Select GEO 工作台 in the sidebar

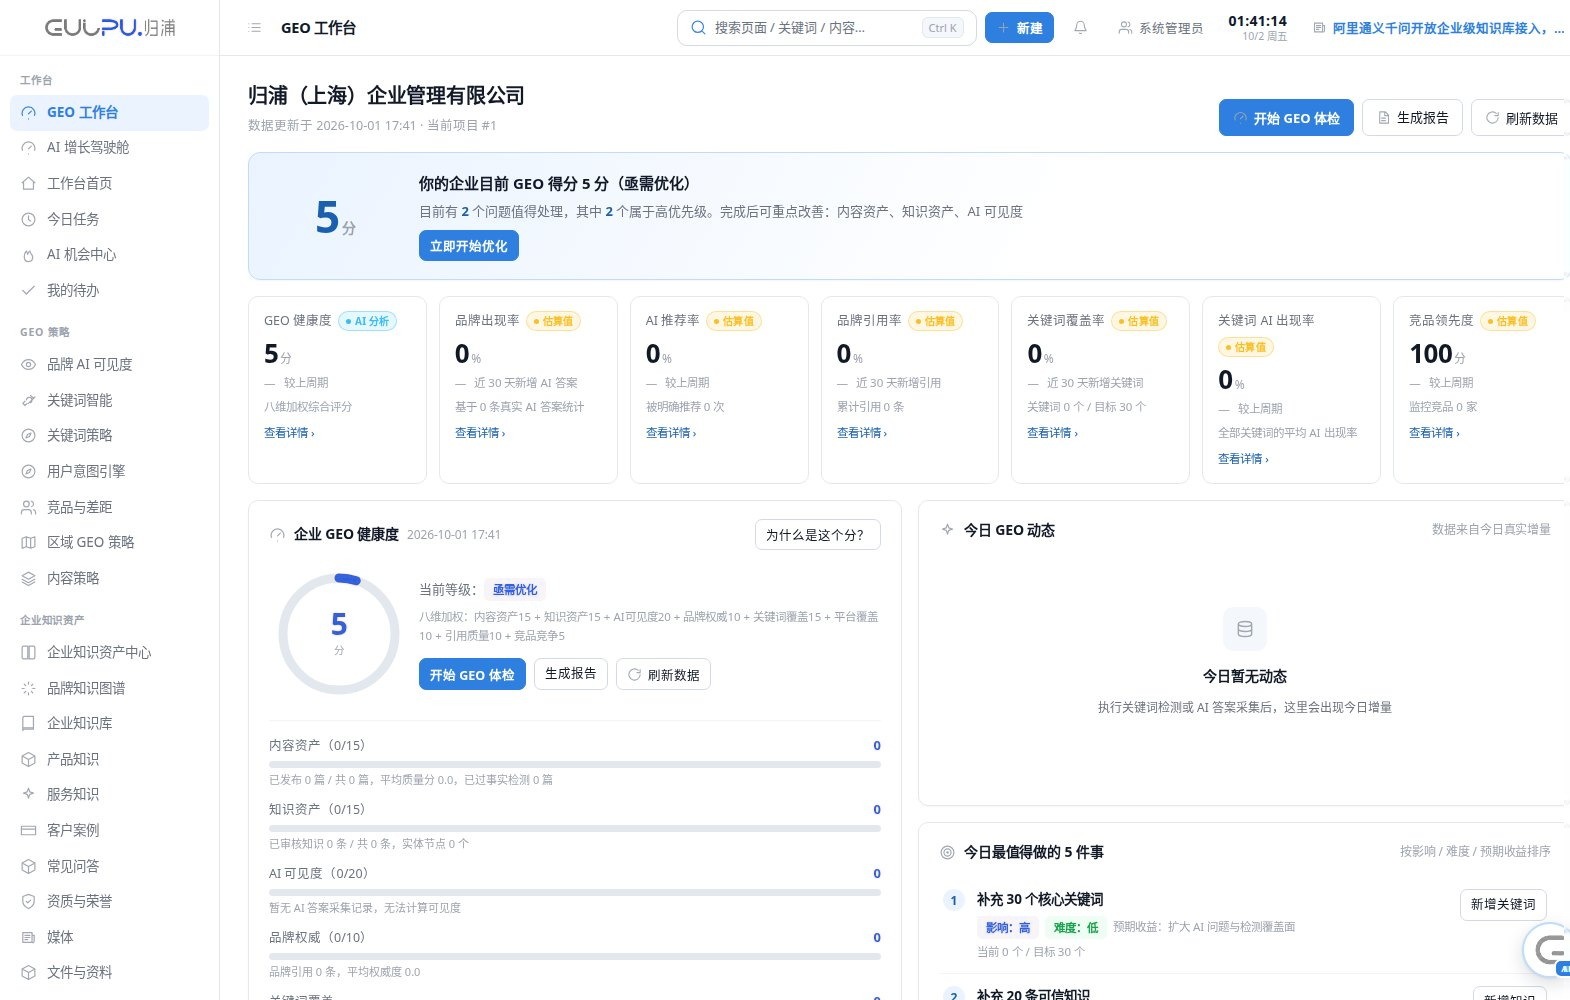(x=109, y=112)
